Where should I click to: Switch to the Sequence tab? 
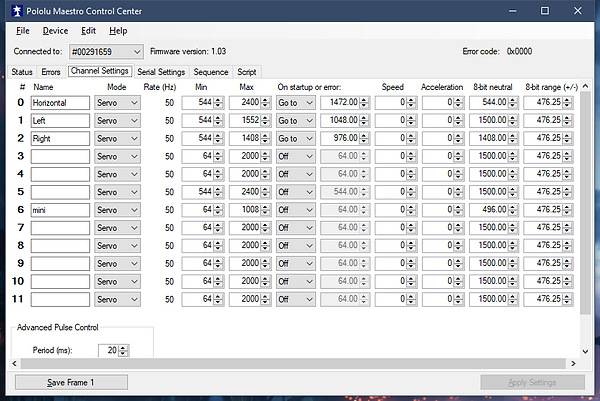pos(211,72)
